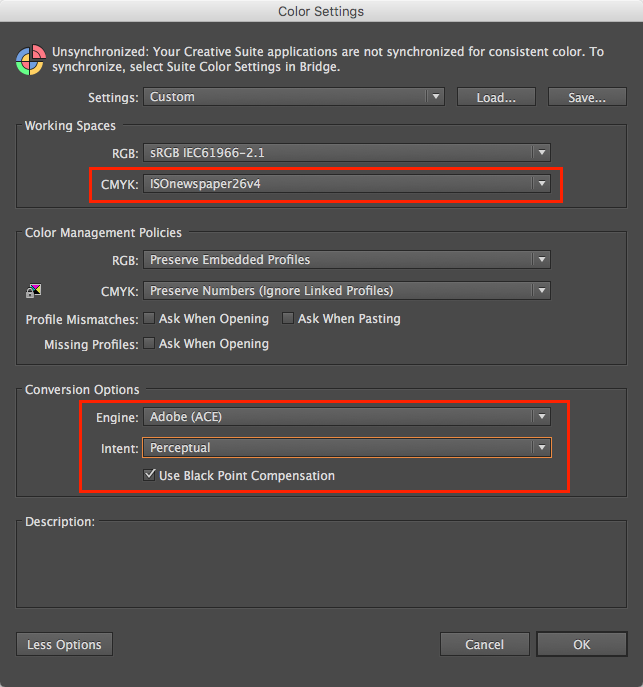Viewport: 643px width, 687px height.
Task: Open the RGB working space dropdown sRGB IEC61966-2.1
Action: pos(347,152)
